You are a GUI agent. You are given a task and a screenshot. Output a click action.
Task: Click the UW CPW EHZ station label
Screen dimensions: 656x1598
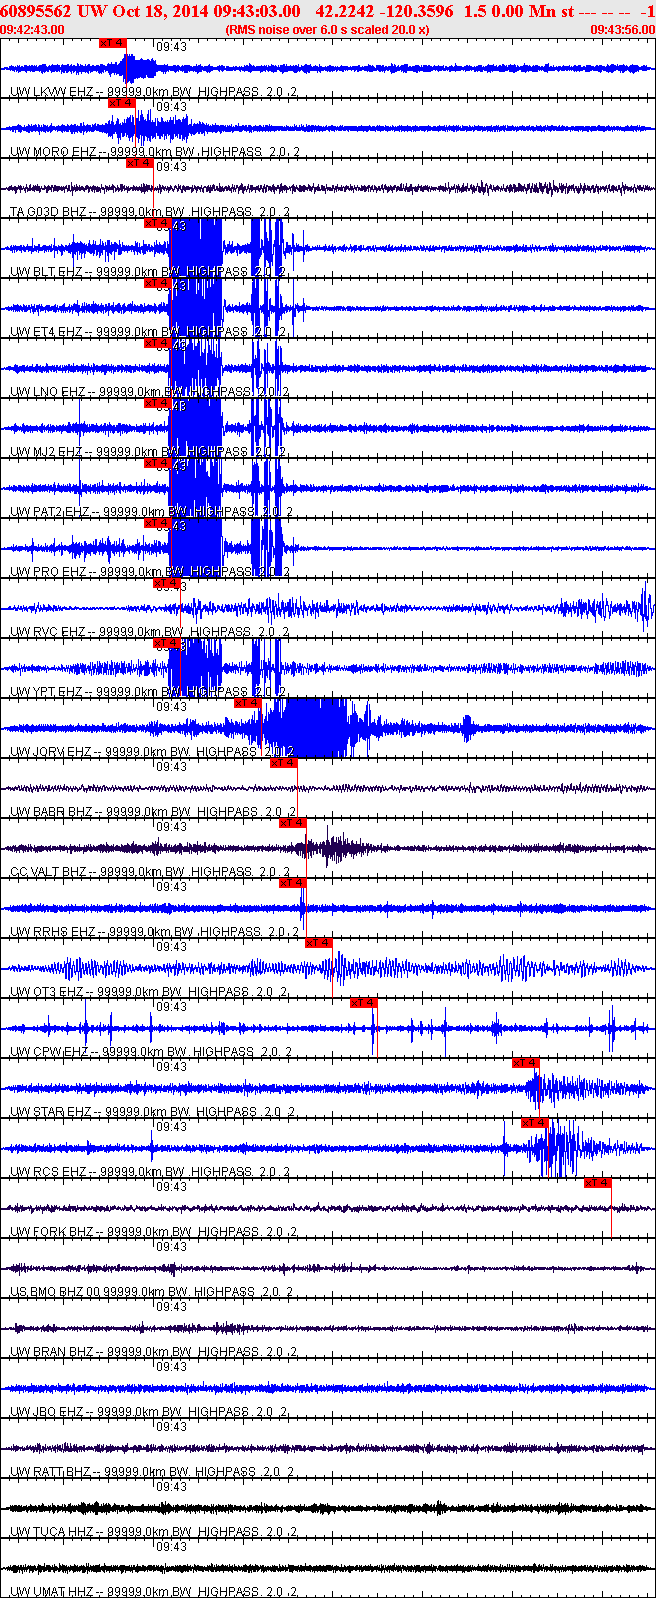[x=50, y=1052]
